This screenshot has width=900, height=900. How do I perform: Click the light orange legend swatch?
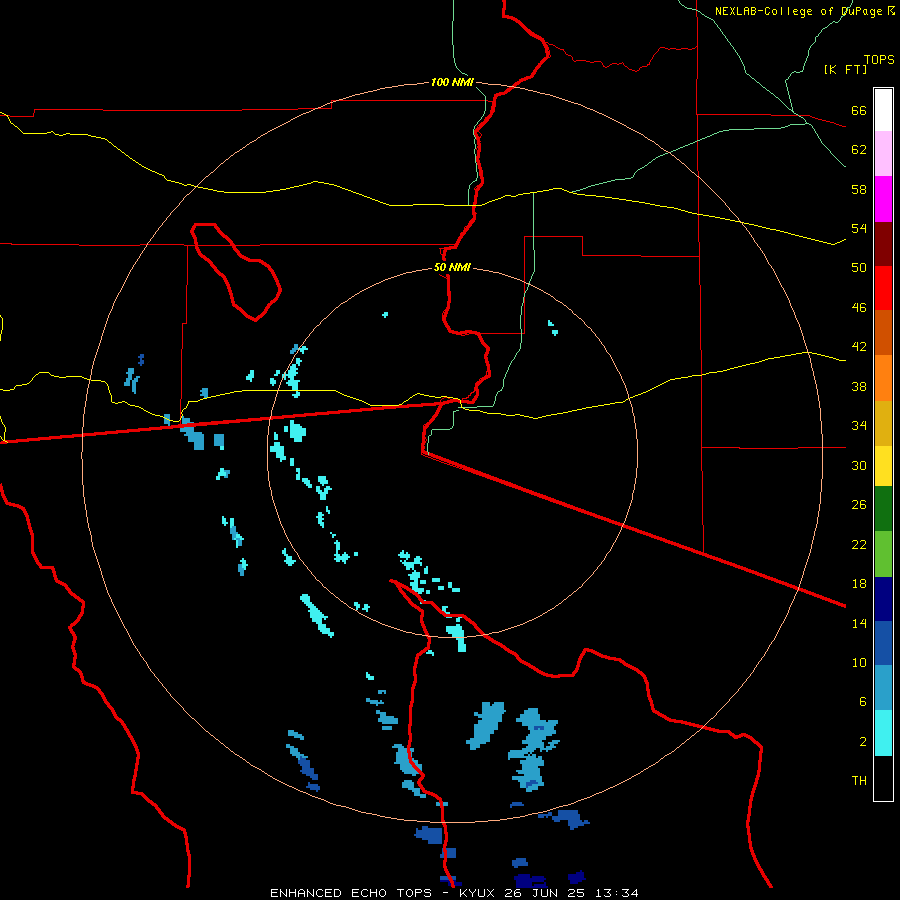point(883,378)
